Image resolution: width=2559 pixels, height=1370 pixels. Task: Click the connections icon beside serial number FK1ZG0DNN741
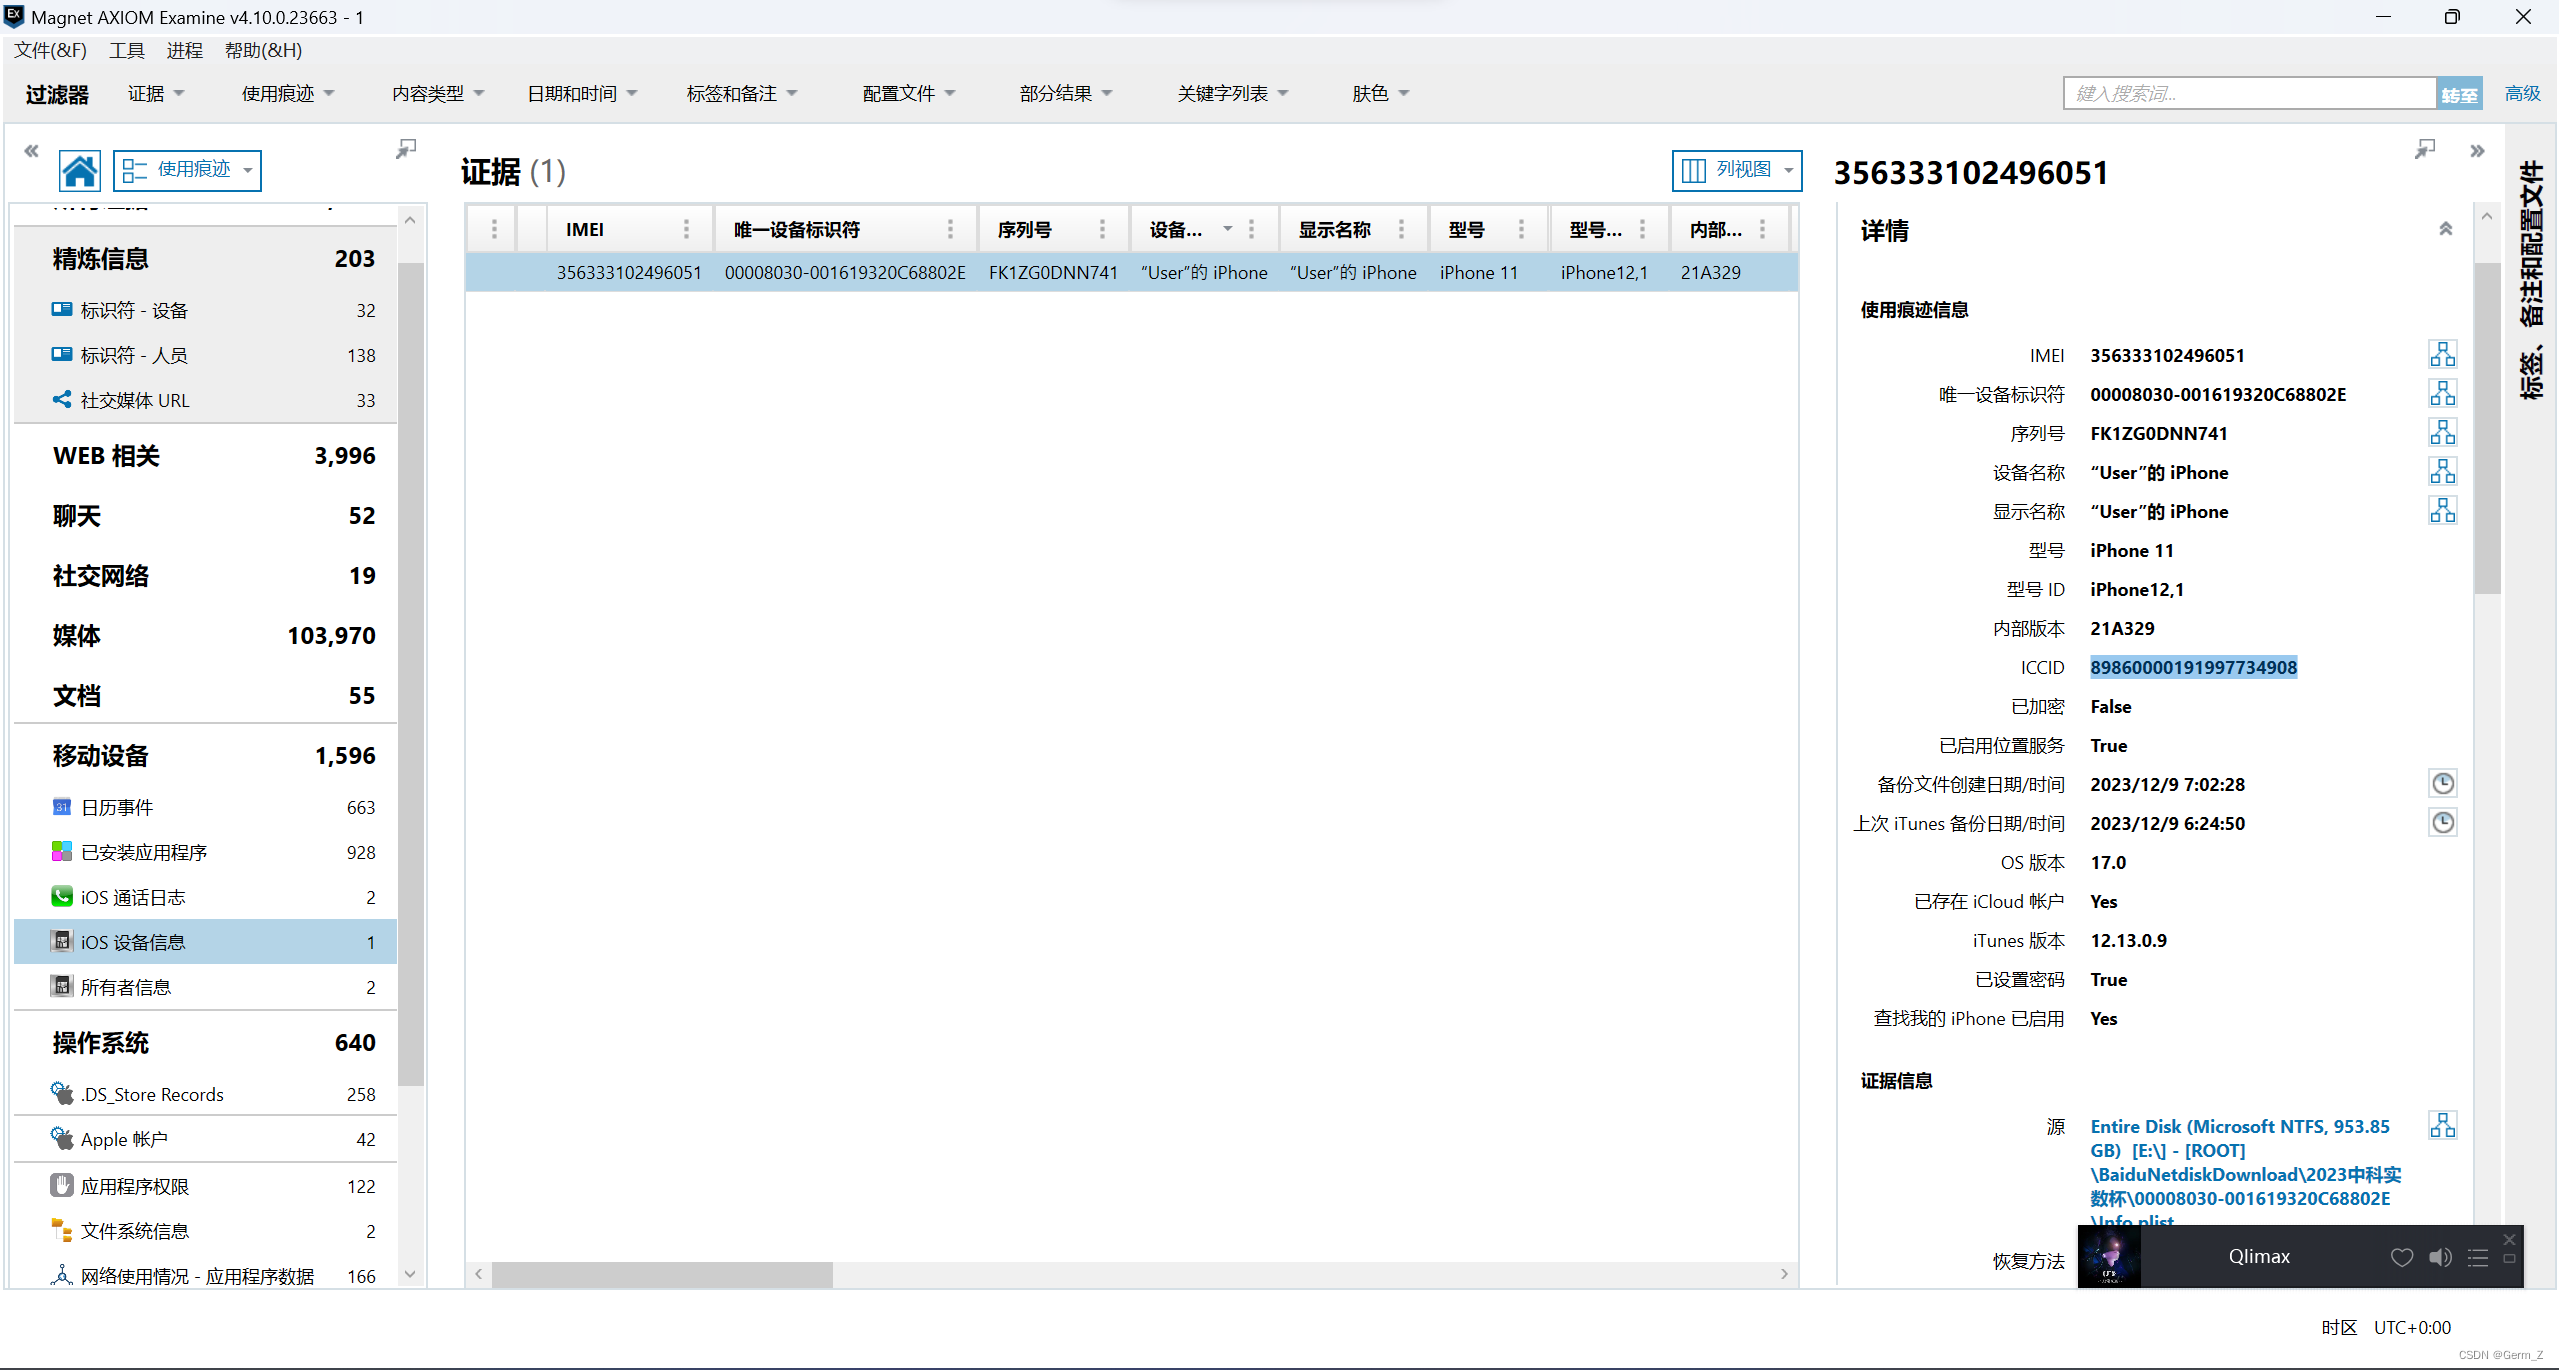(2442, 433)
